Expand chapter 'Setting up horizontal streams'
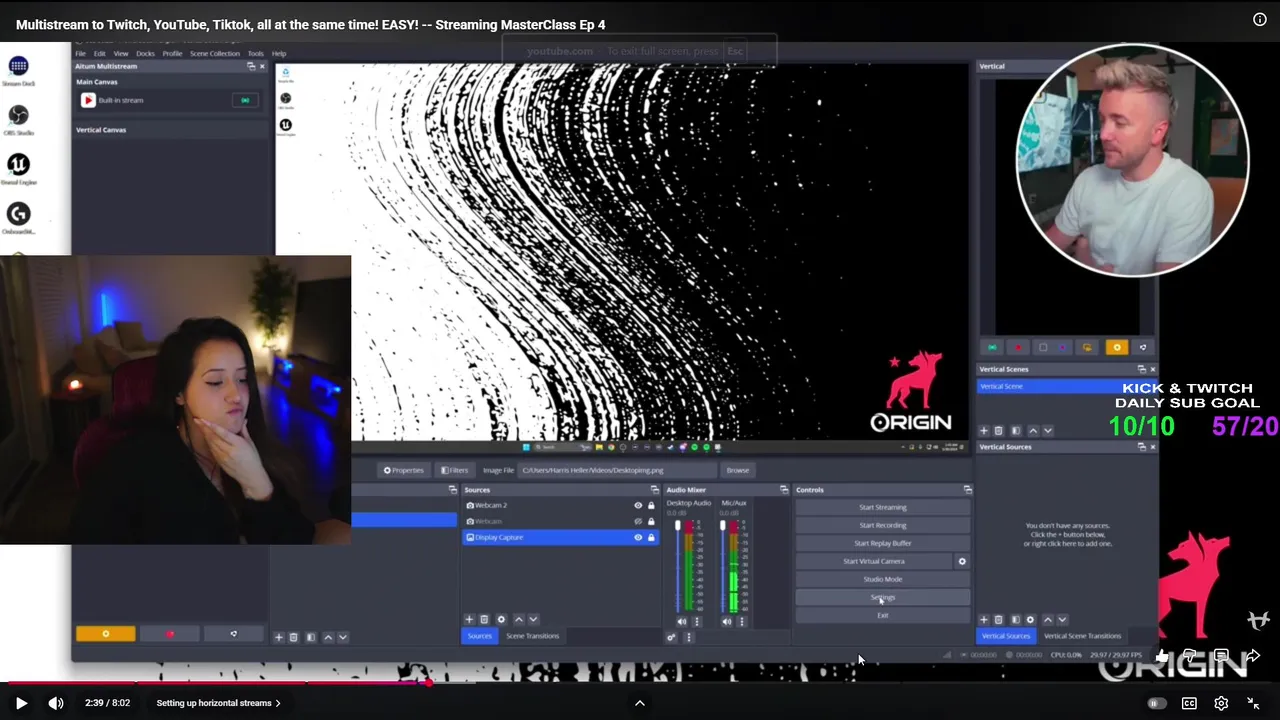This screenshot has height=720, width=1280. coord(218,703)
